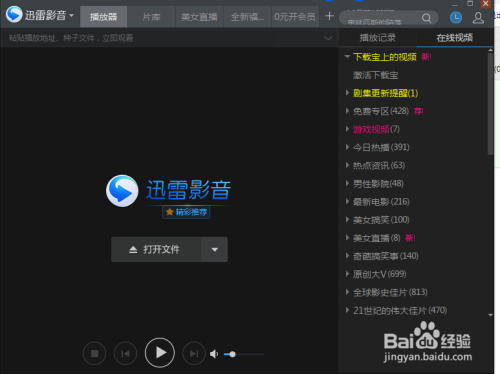Adjust the volume slider
Image resolution: width=500 pixels, height=374 pixels.
click(x=244, y=354)
